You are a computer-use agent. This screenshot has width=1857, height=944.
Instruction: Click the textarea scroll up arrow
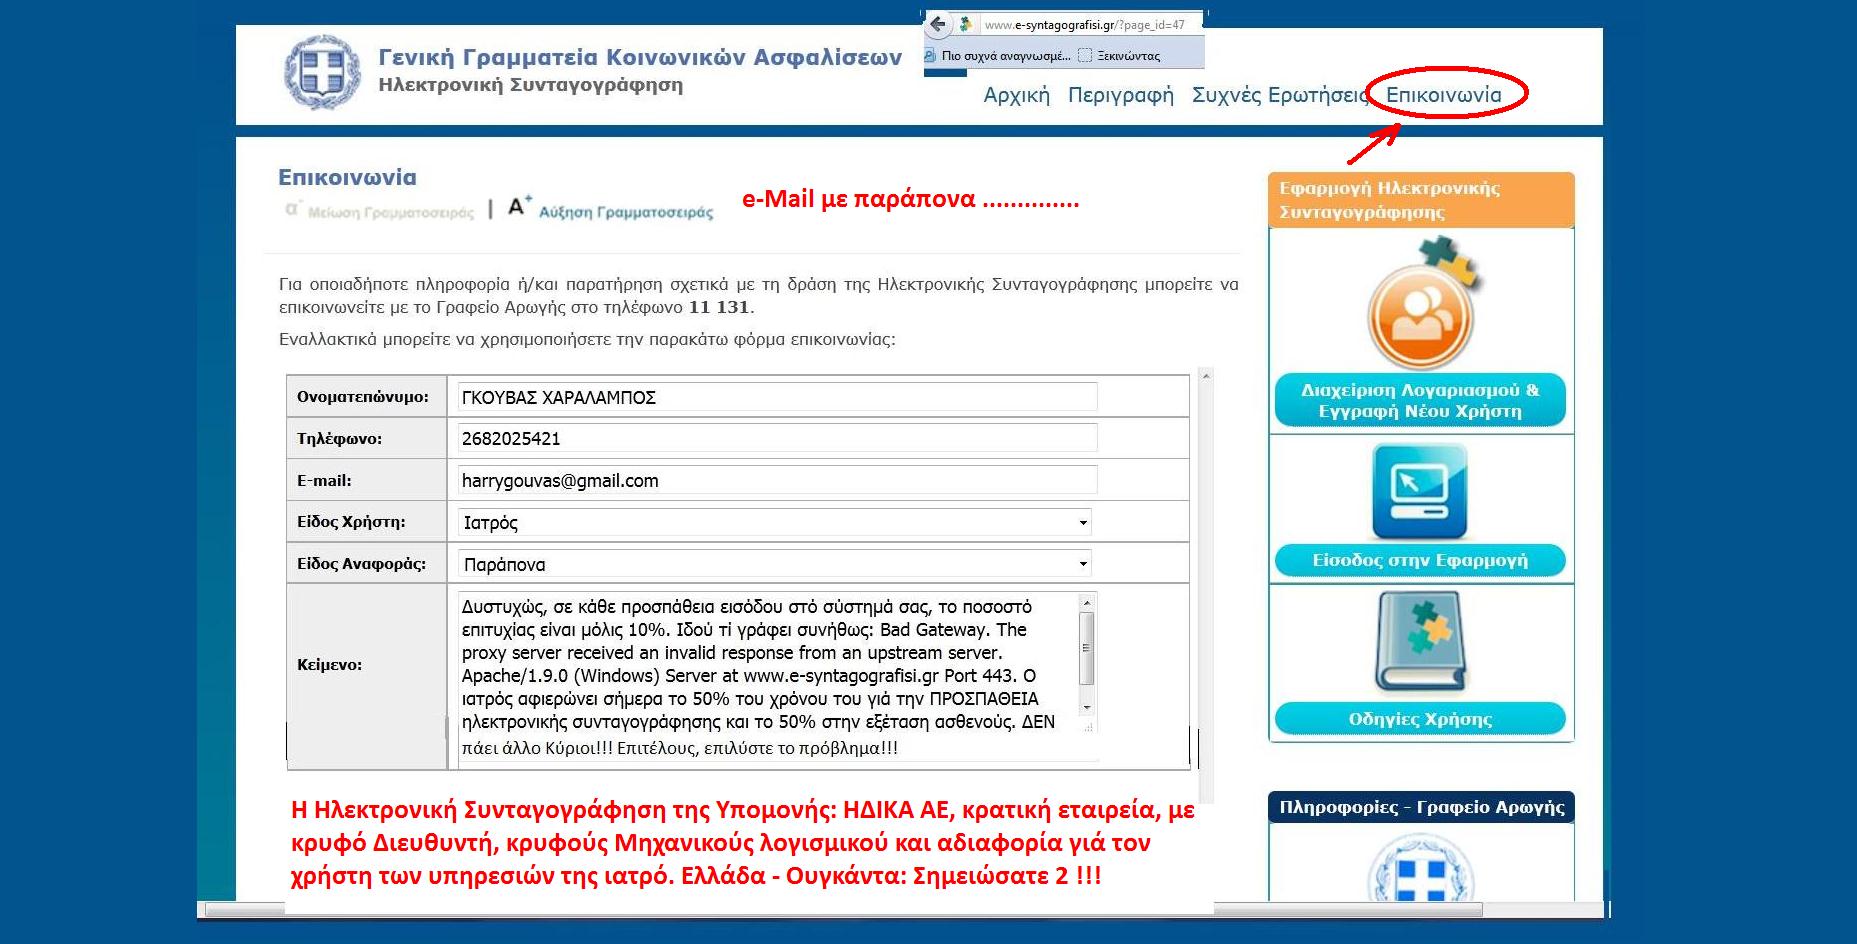pos(1087,602)
